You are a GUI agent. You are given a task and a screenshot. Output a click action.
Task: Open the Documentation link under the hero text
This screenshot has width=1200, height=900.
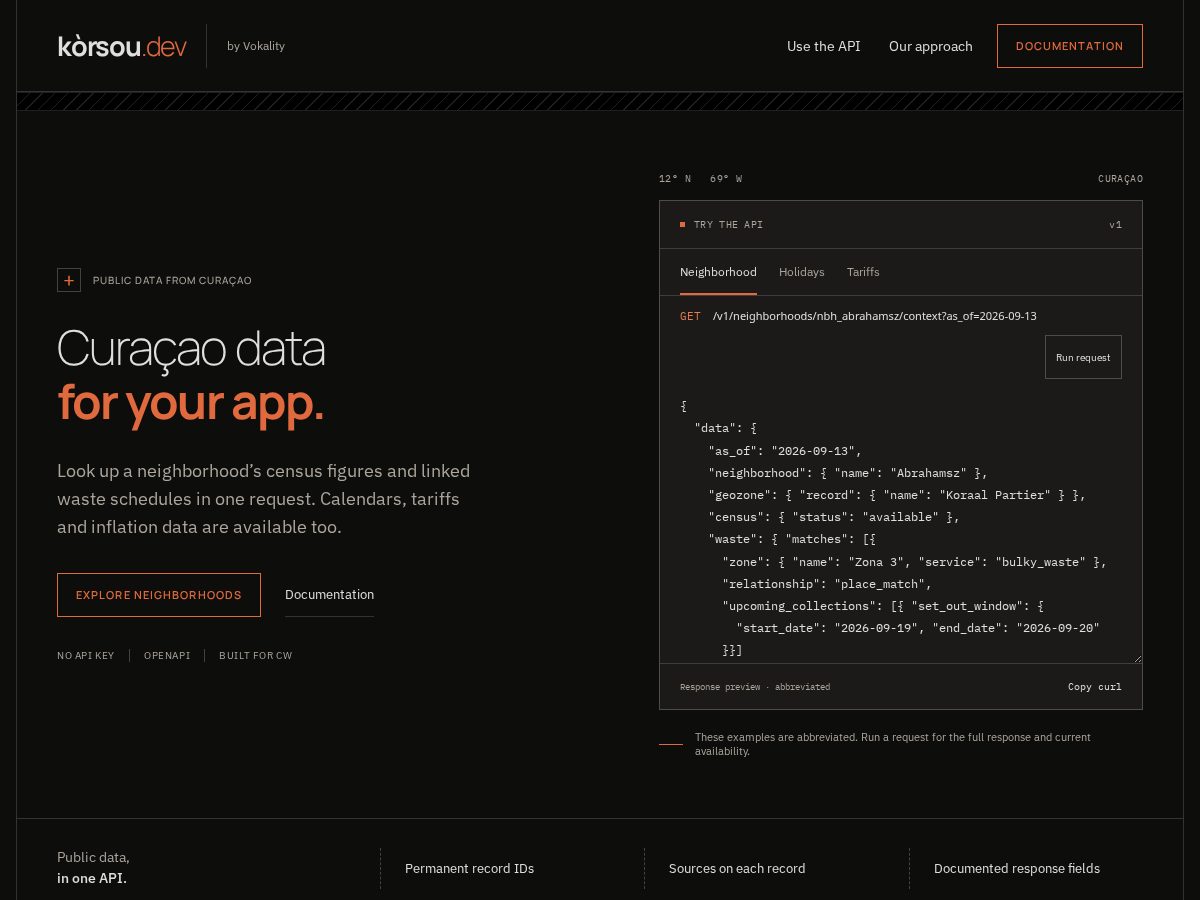[x=329, y=595]
